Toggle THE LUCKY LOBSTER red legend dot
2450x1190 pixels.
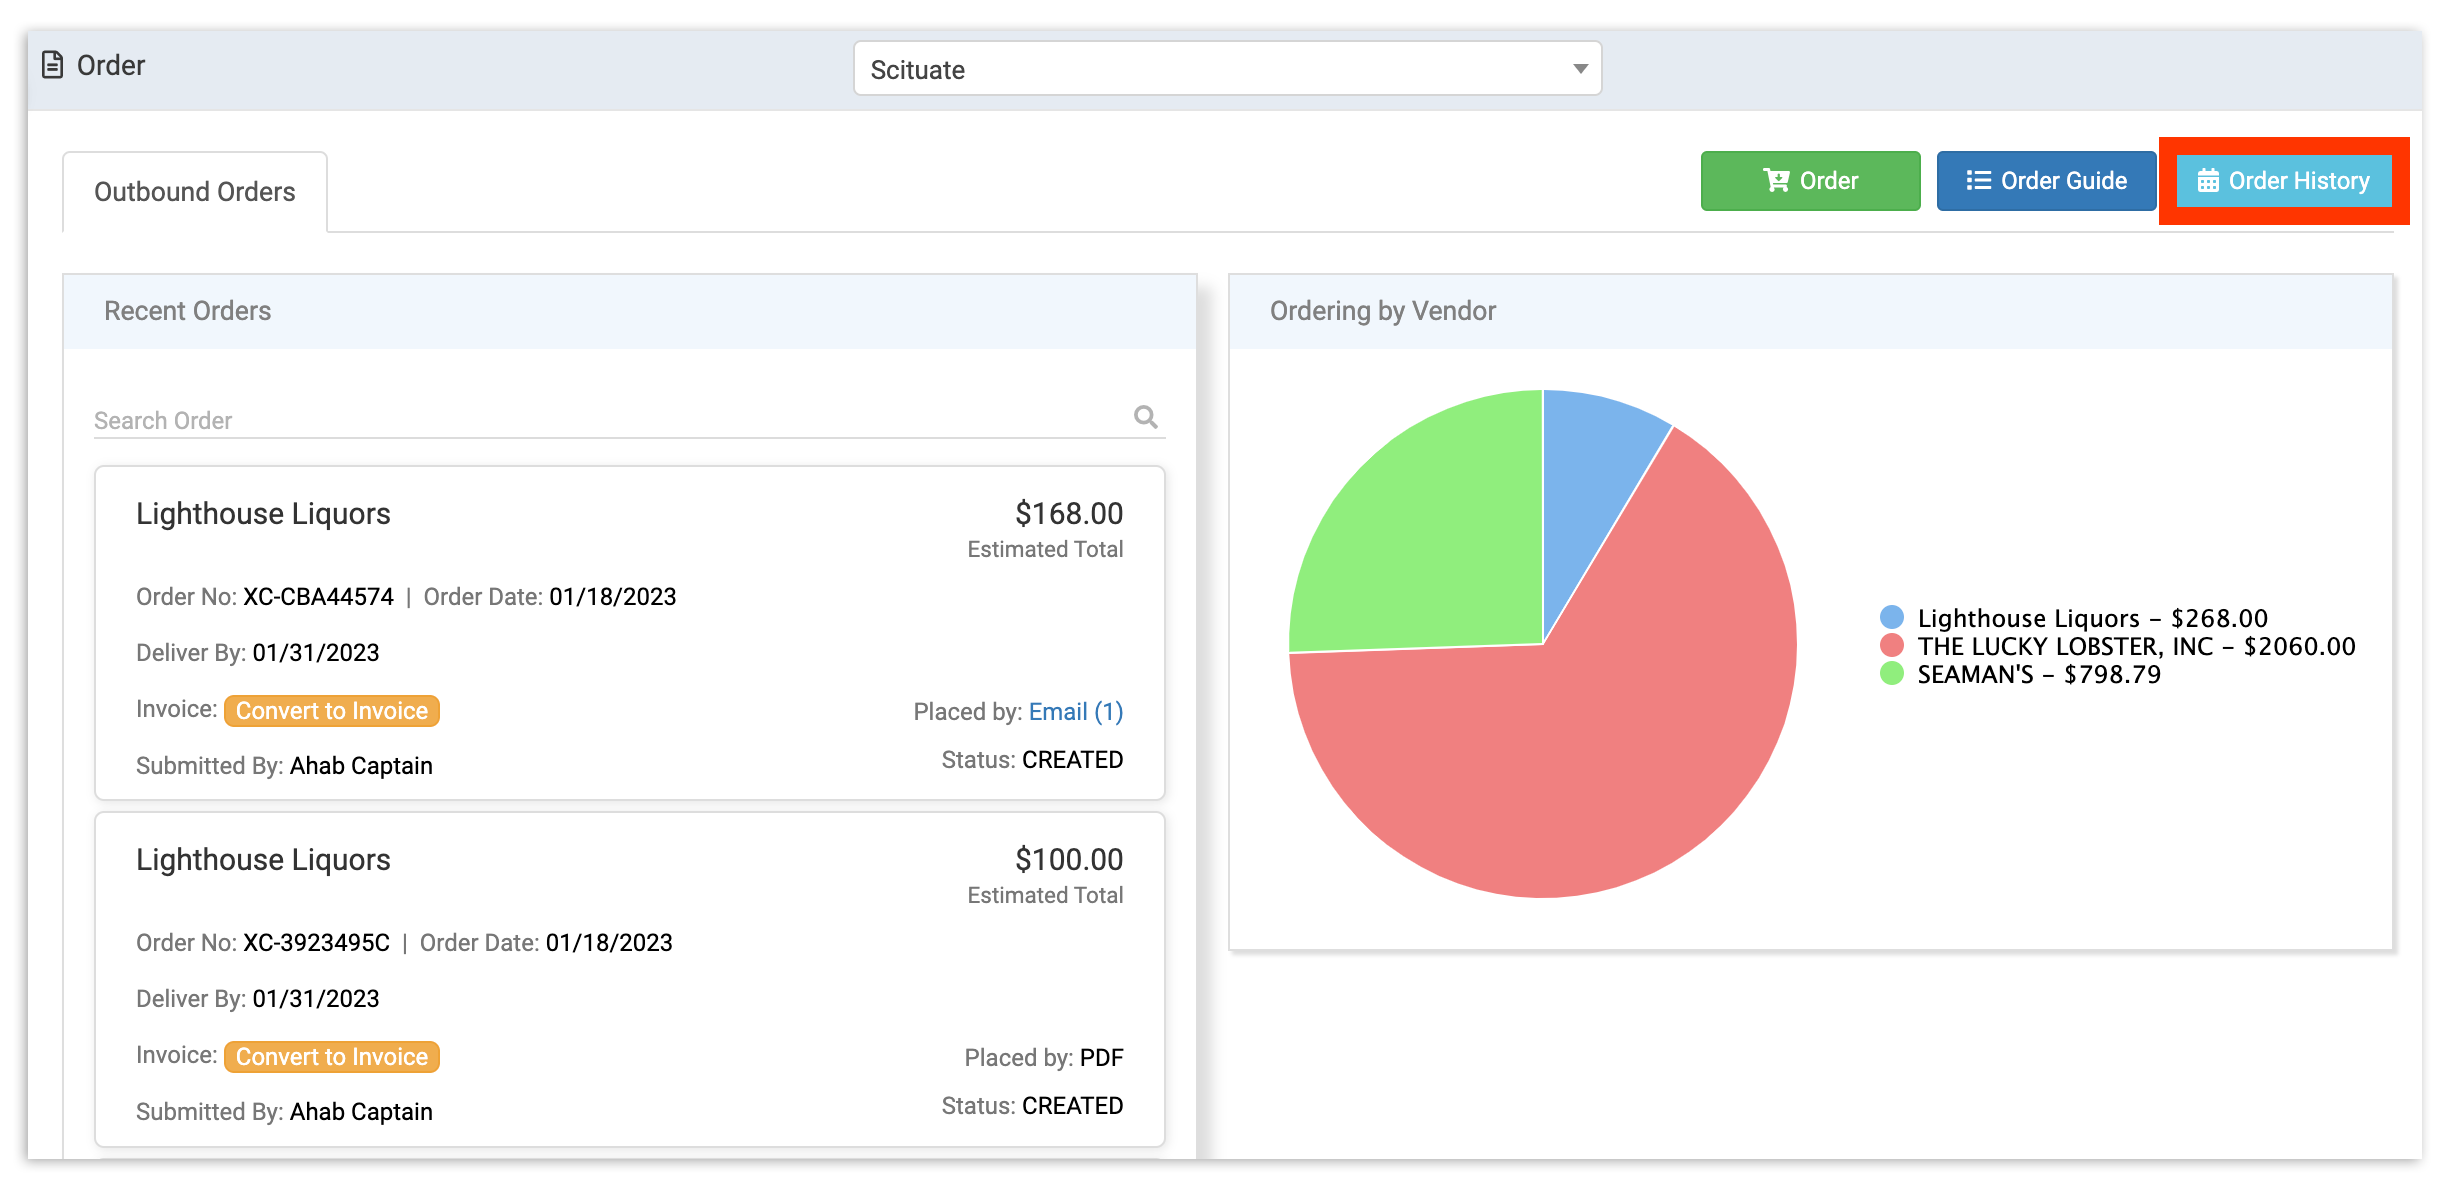(1892, 646)
